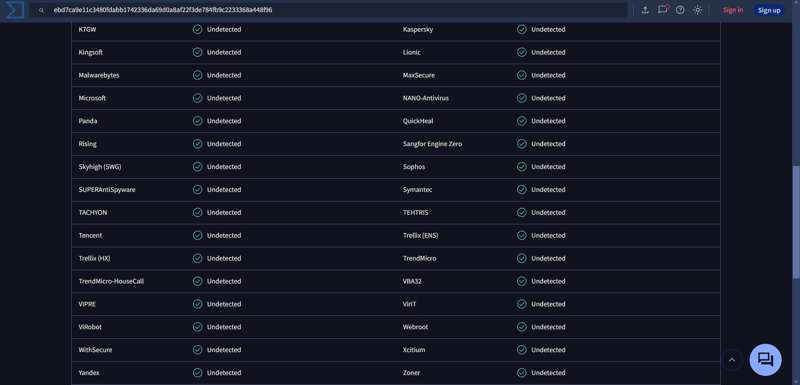This screenshot has height=385, width=800.
Task: Select the QuickHeal engine name
Action: pos(418,121)
